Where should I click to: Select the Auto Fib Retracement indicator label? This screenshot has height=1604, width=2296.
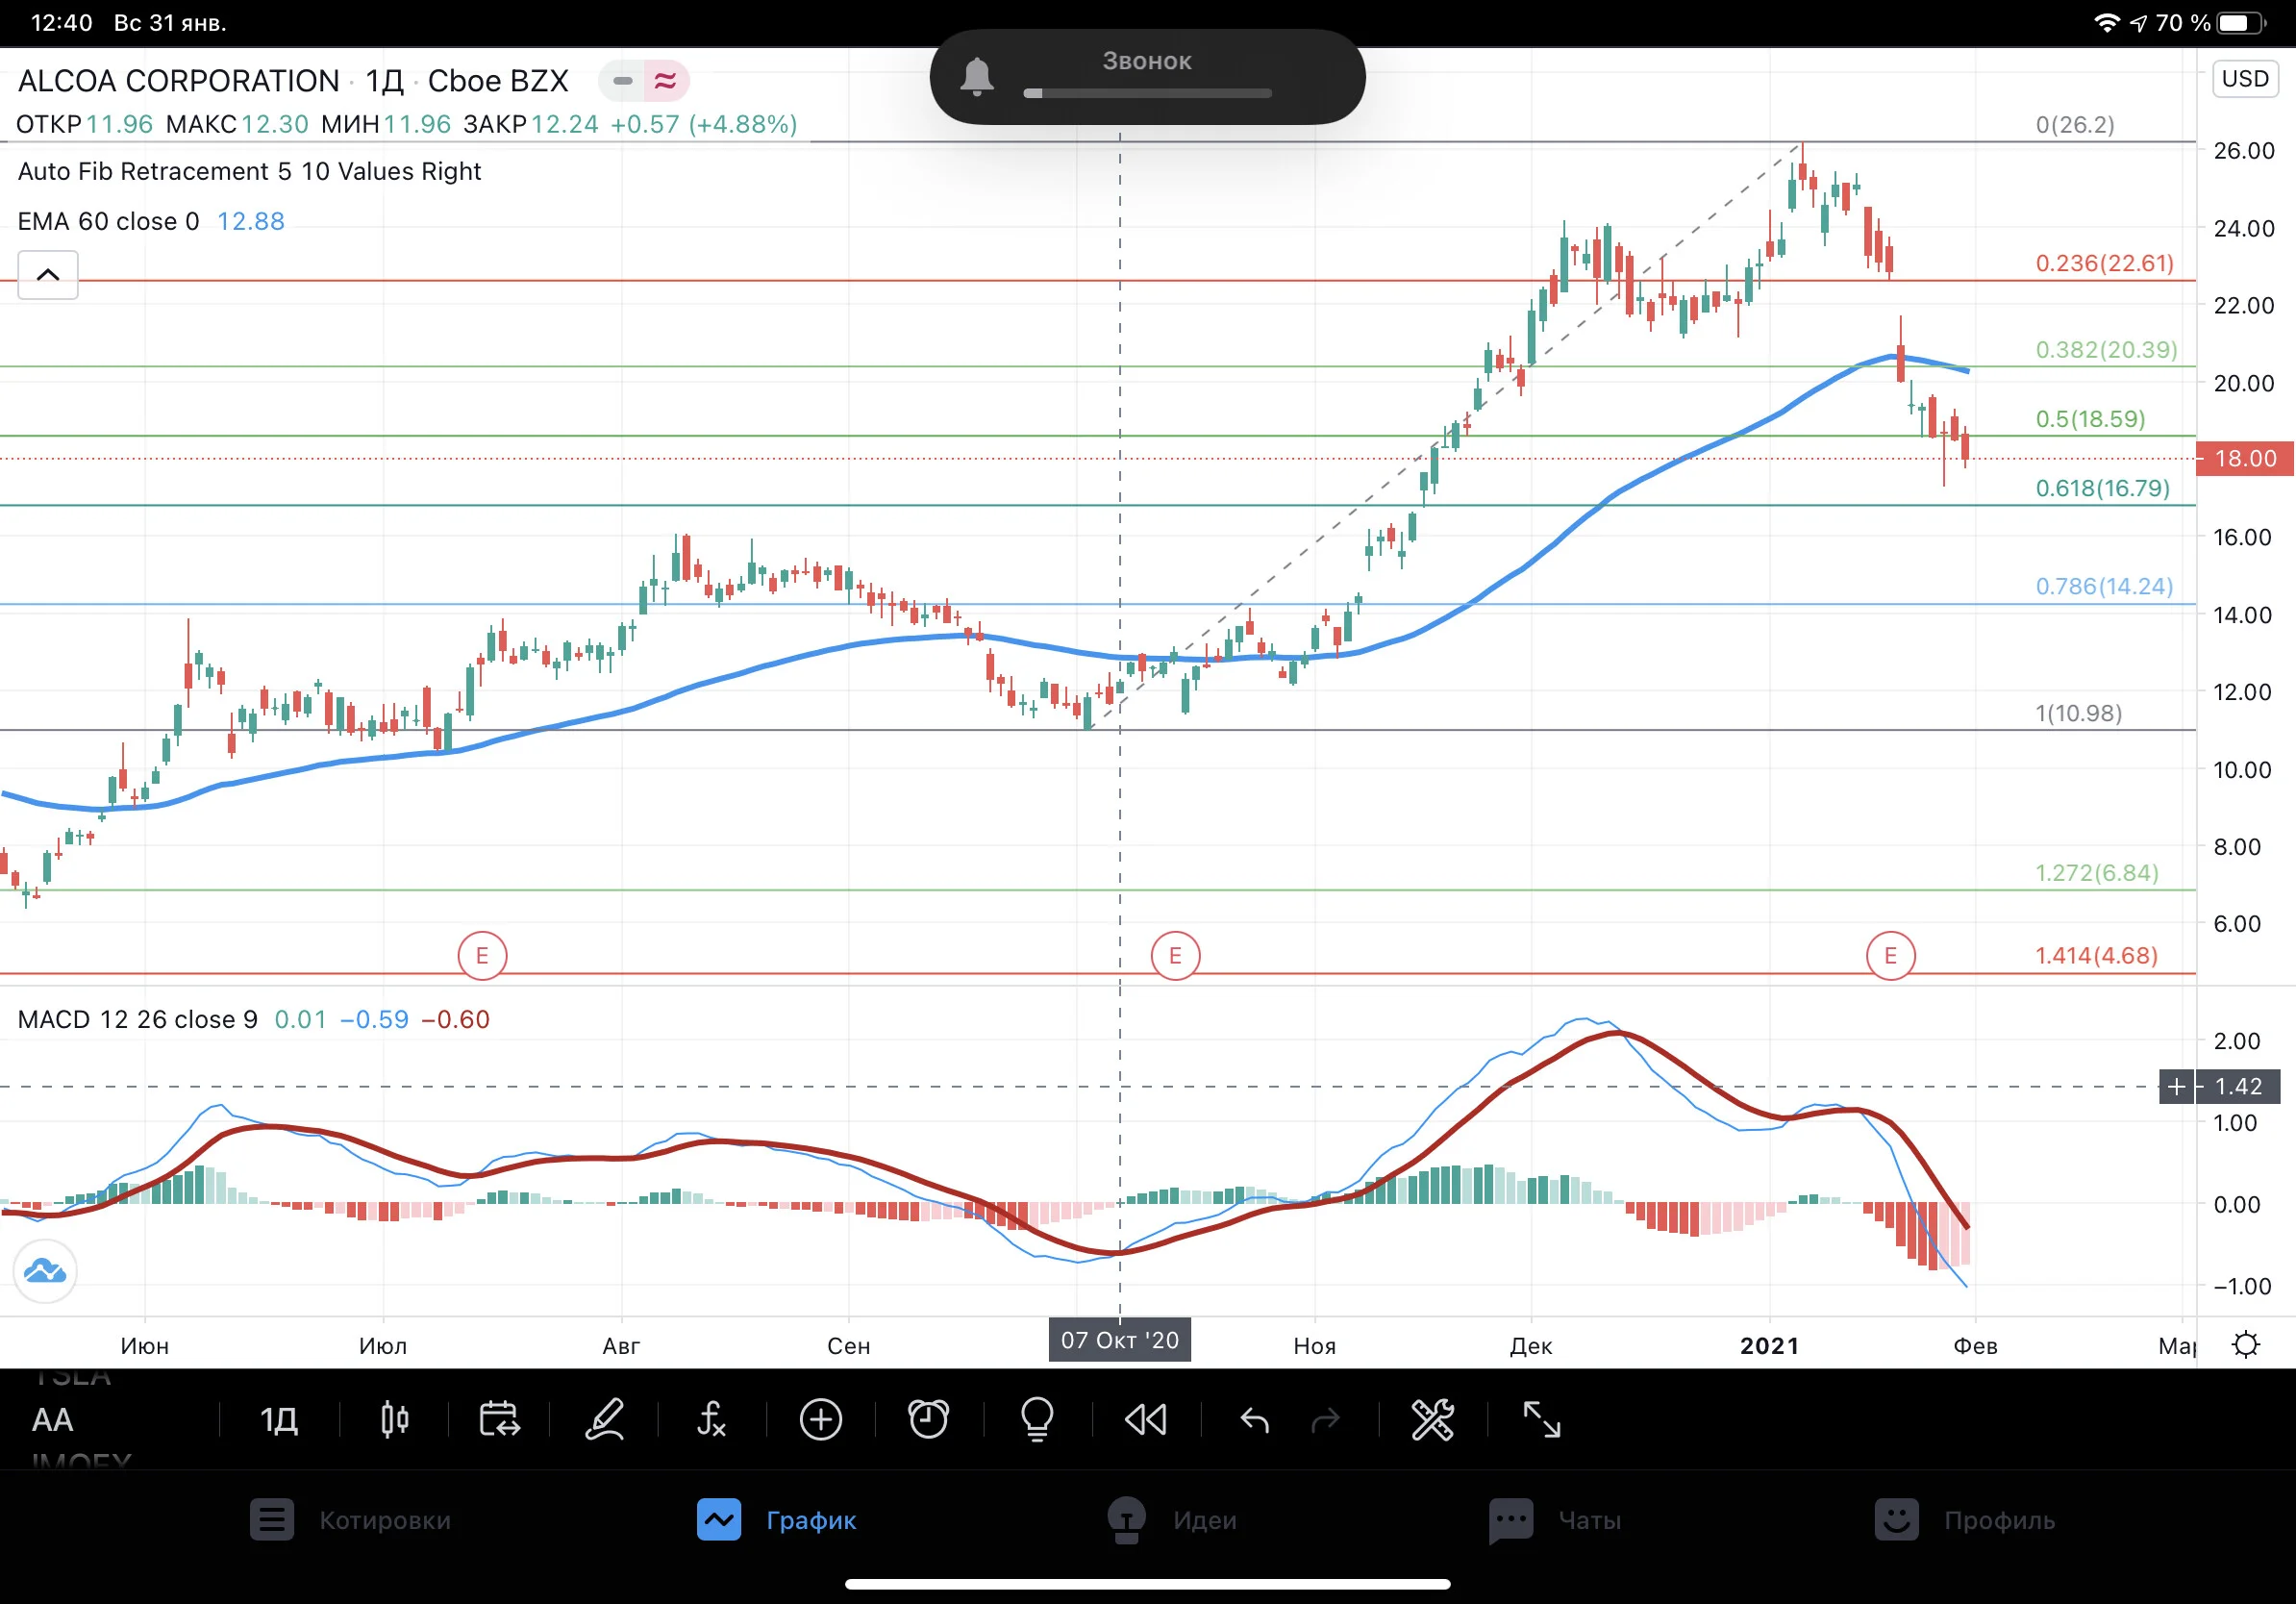250,171
